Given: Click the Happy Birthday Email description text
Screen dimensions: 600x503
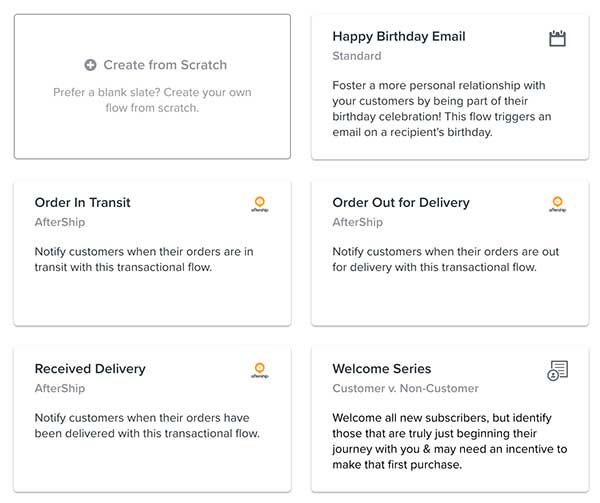Looking at the screenshot, I should click(438, 109).
